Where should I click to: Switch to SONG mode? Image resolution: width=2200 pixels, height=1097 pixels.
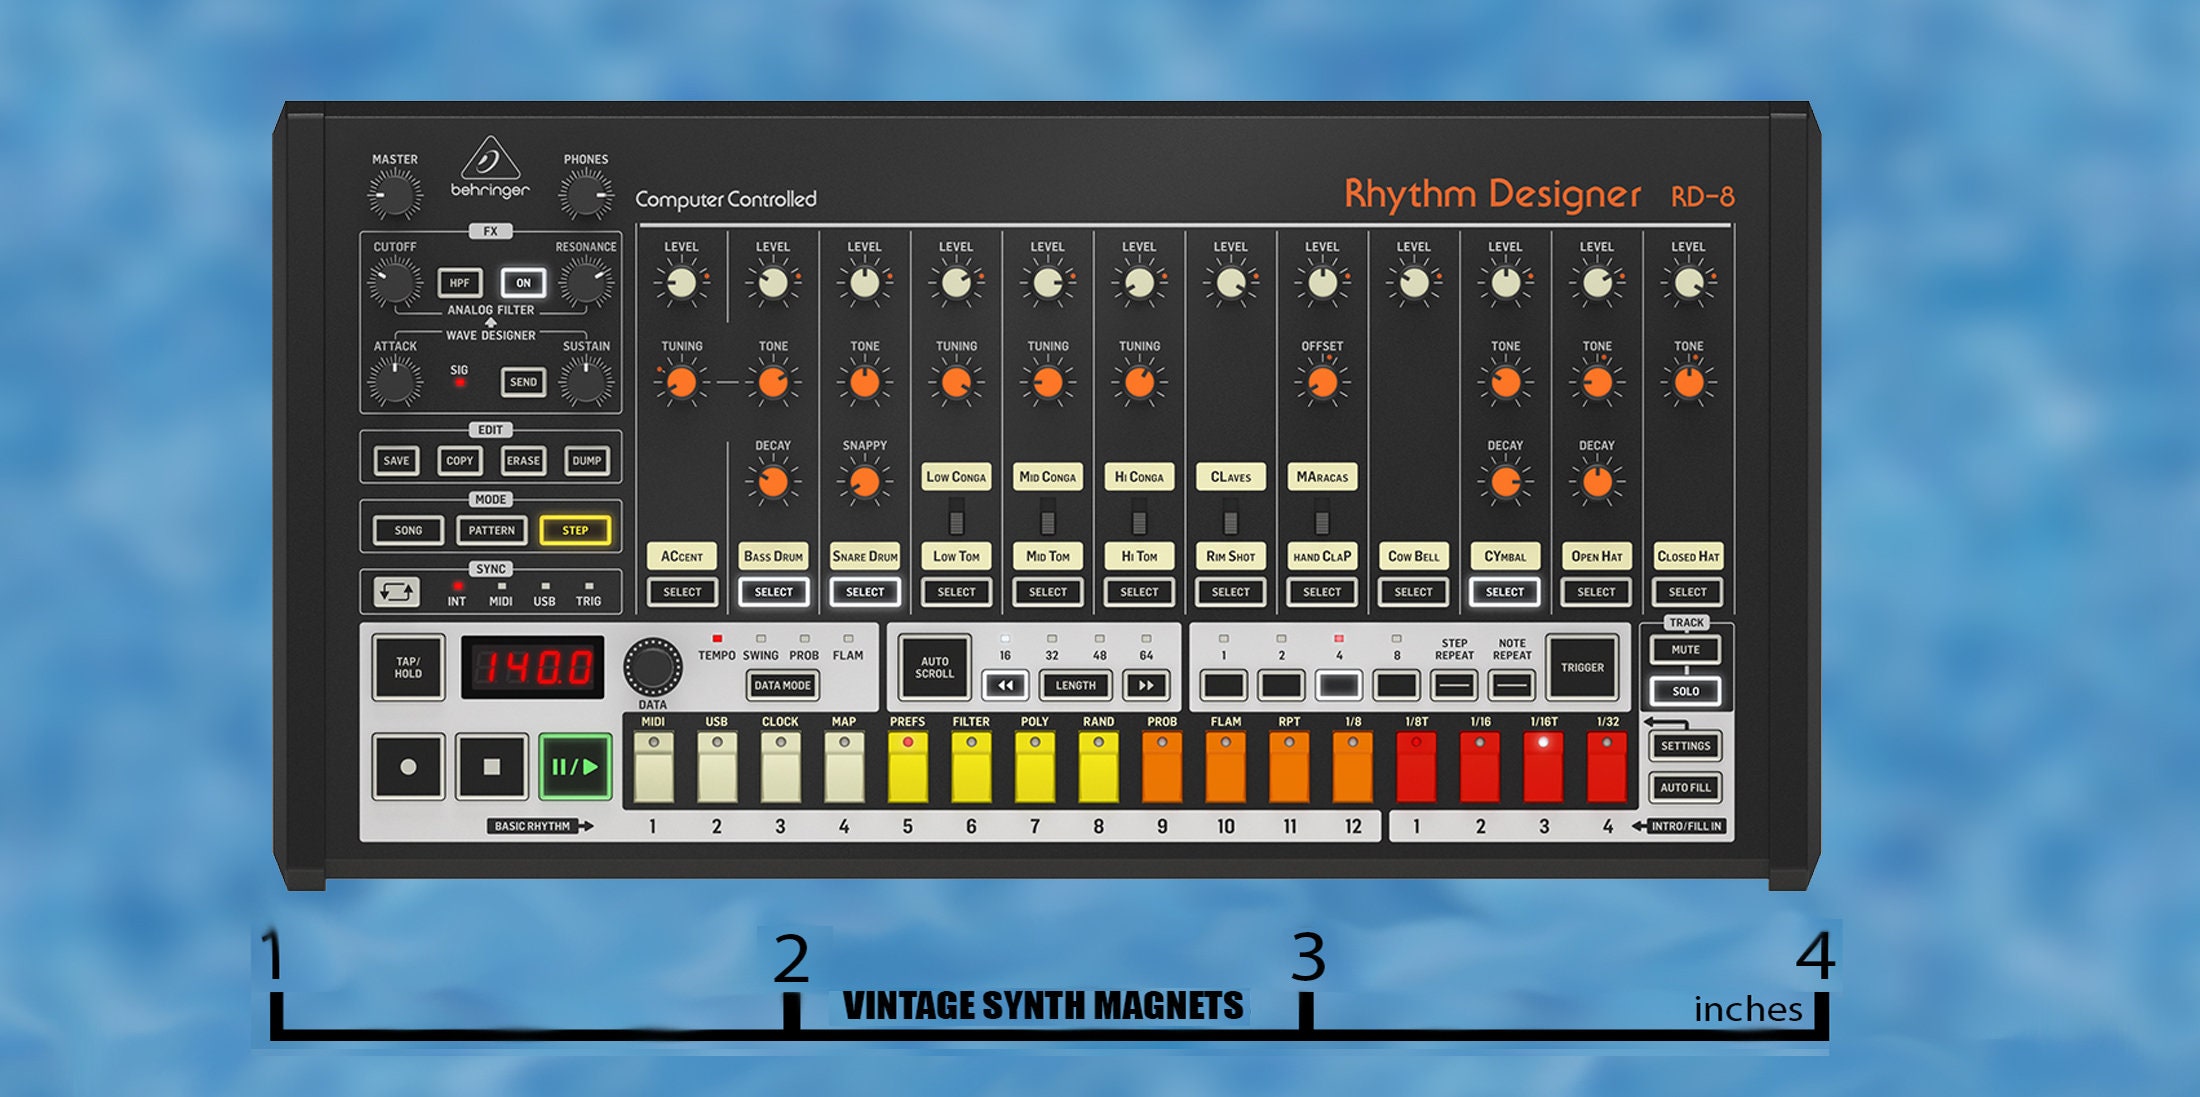pyautogui.click(x=407, y=530)
